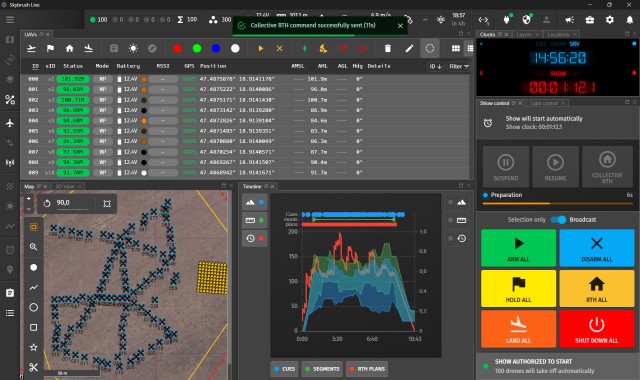Image resolution: width=640 pixels, height=380 pixels.
Task: Click the blue DISARM ALL button
Action: pos(597,248)
